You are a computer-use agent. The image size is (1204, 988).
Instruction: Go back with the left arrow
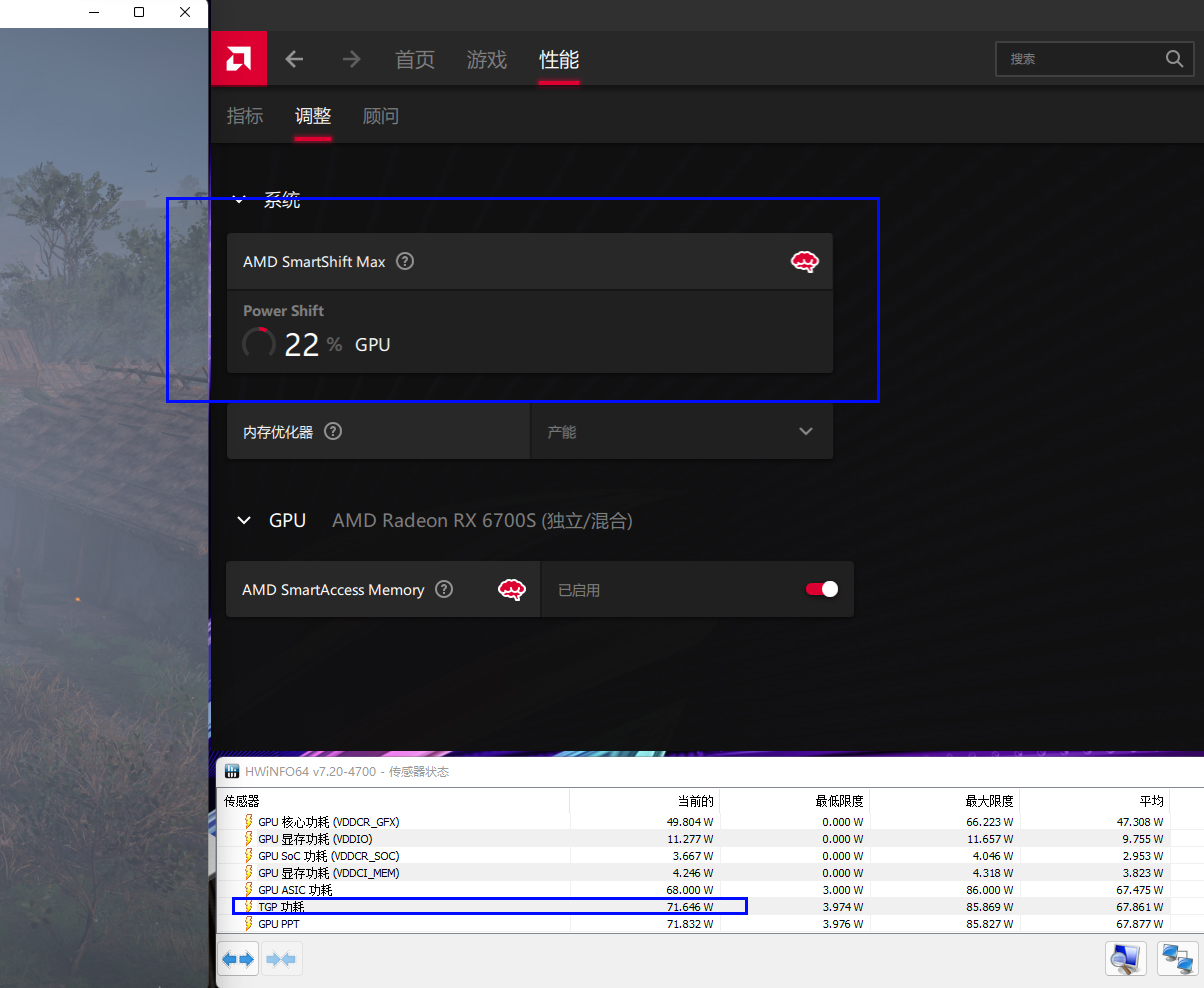[x=294, y=59]
